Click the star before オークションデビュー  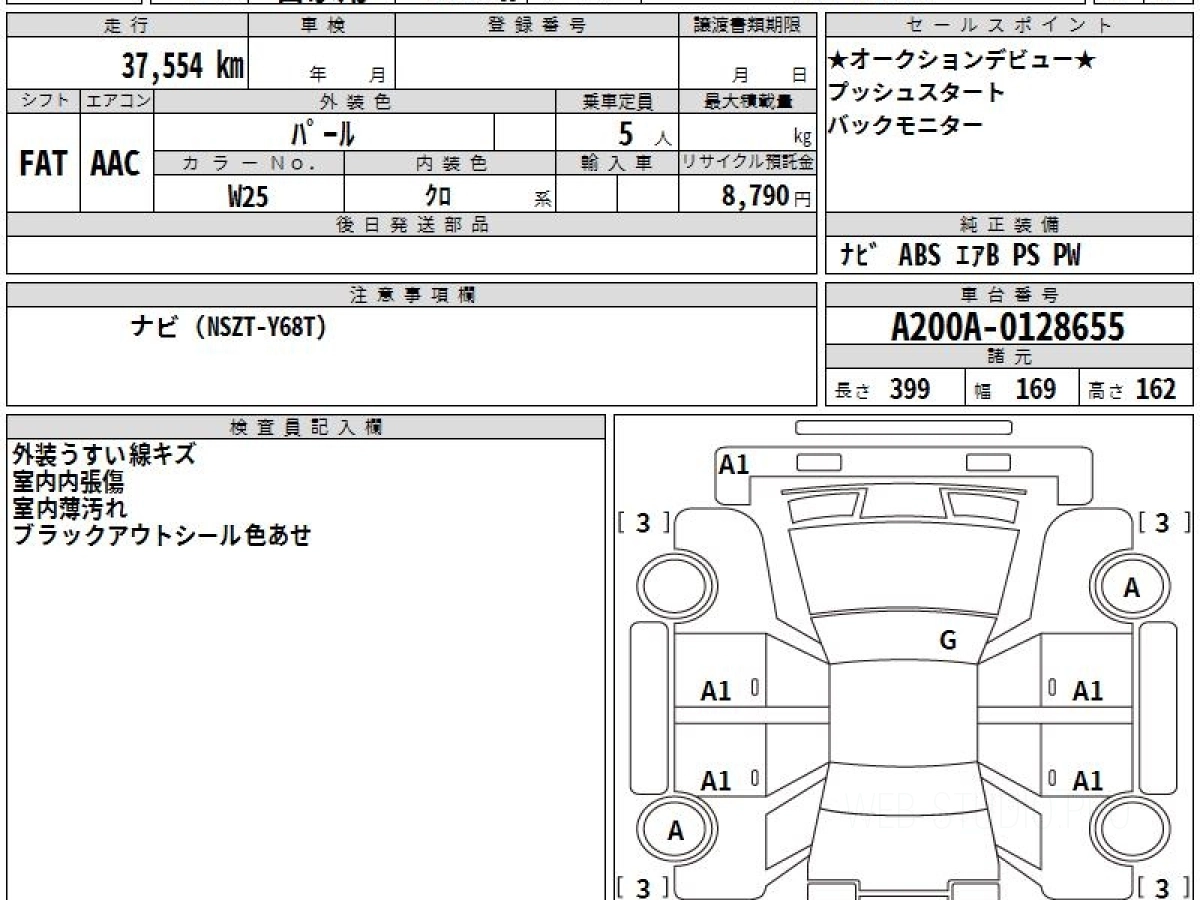pyautogui.click(x=839, y=61)
